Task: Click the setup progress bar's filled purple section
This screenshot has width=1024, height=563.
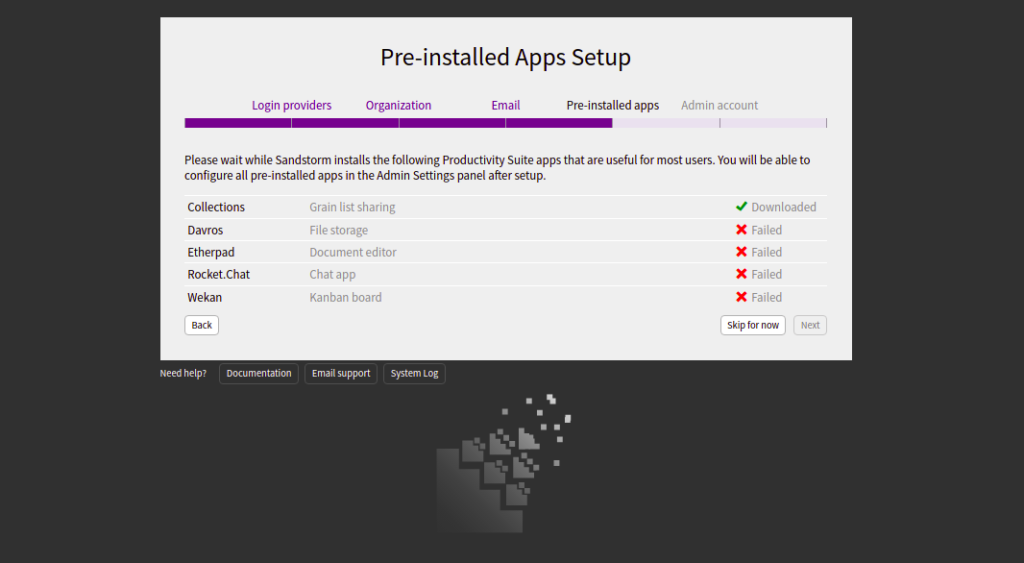Action: (398, 123)
